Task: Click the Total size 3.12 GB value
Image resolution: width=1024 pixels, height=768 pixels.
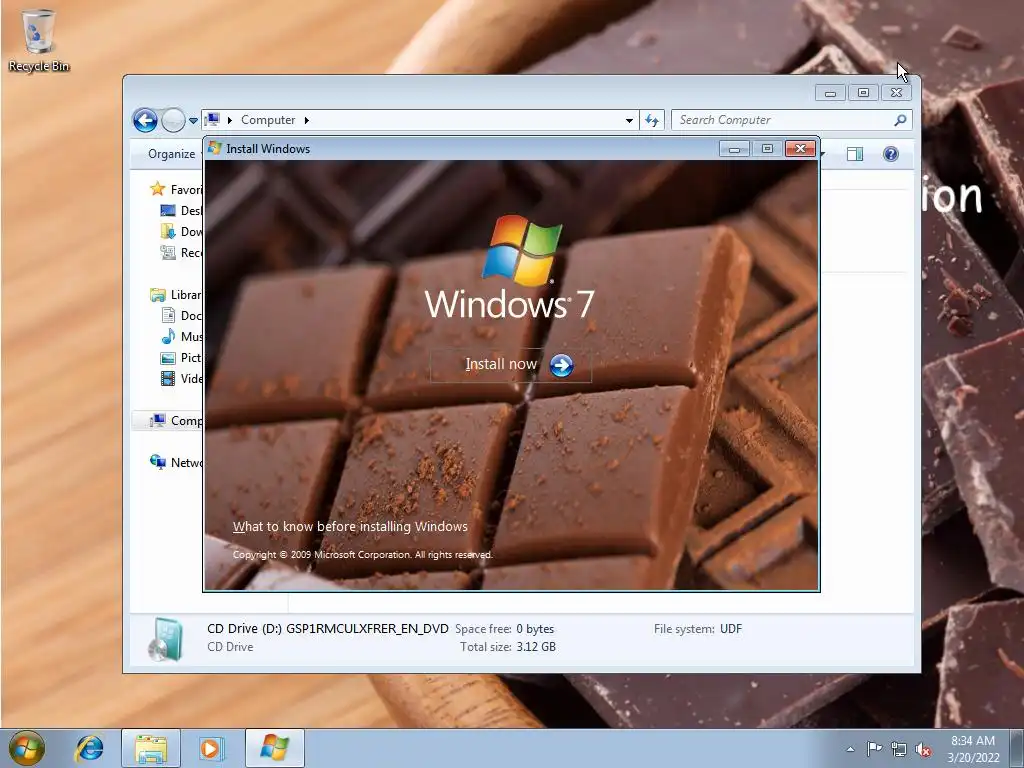Action: click(536, 647)
